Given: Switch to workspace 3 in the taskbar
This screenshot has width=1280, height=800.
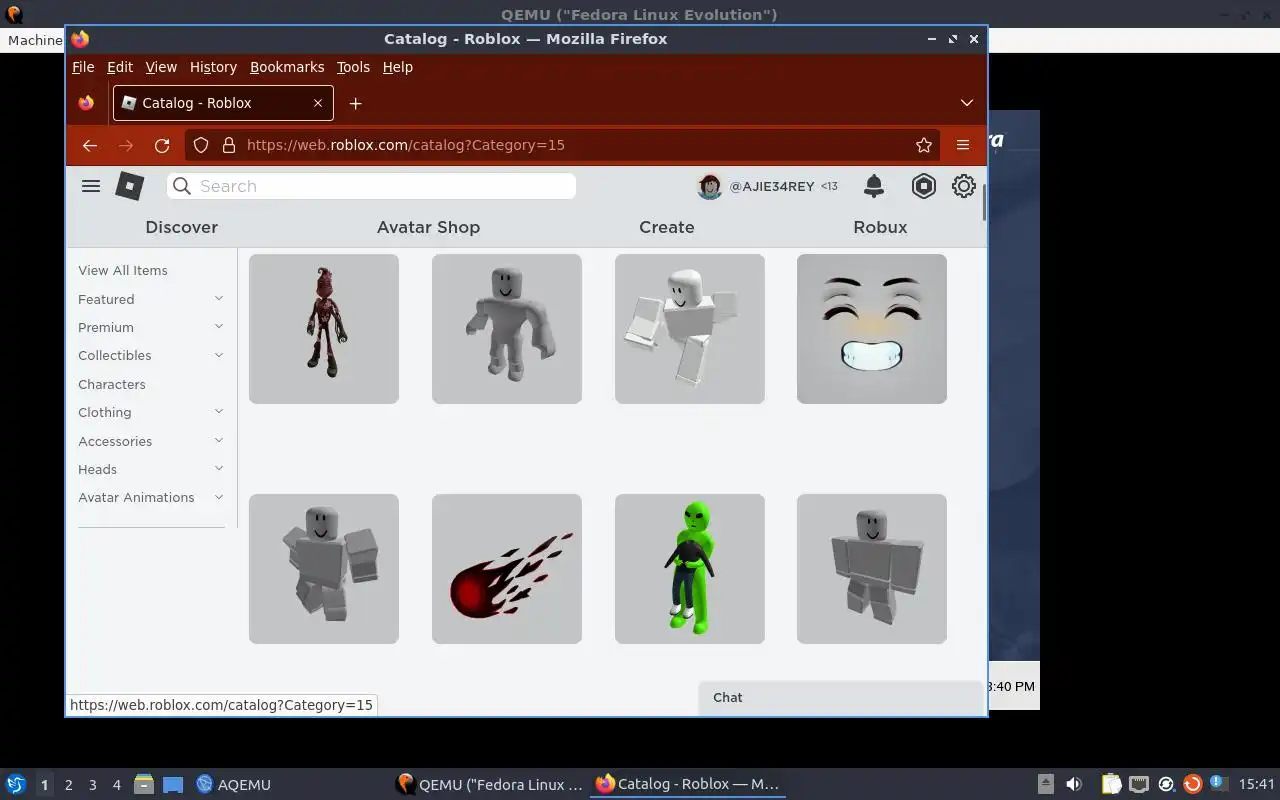Looking at the screenshot, I should coord(92,785).
